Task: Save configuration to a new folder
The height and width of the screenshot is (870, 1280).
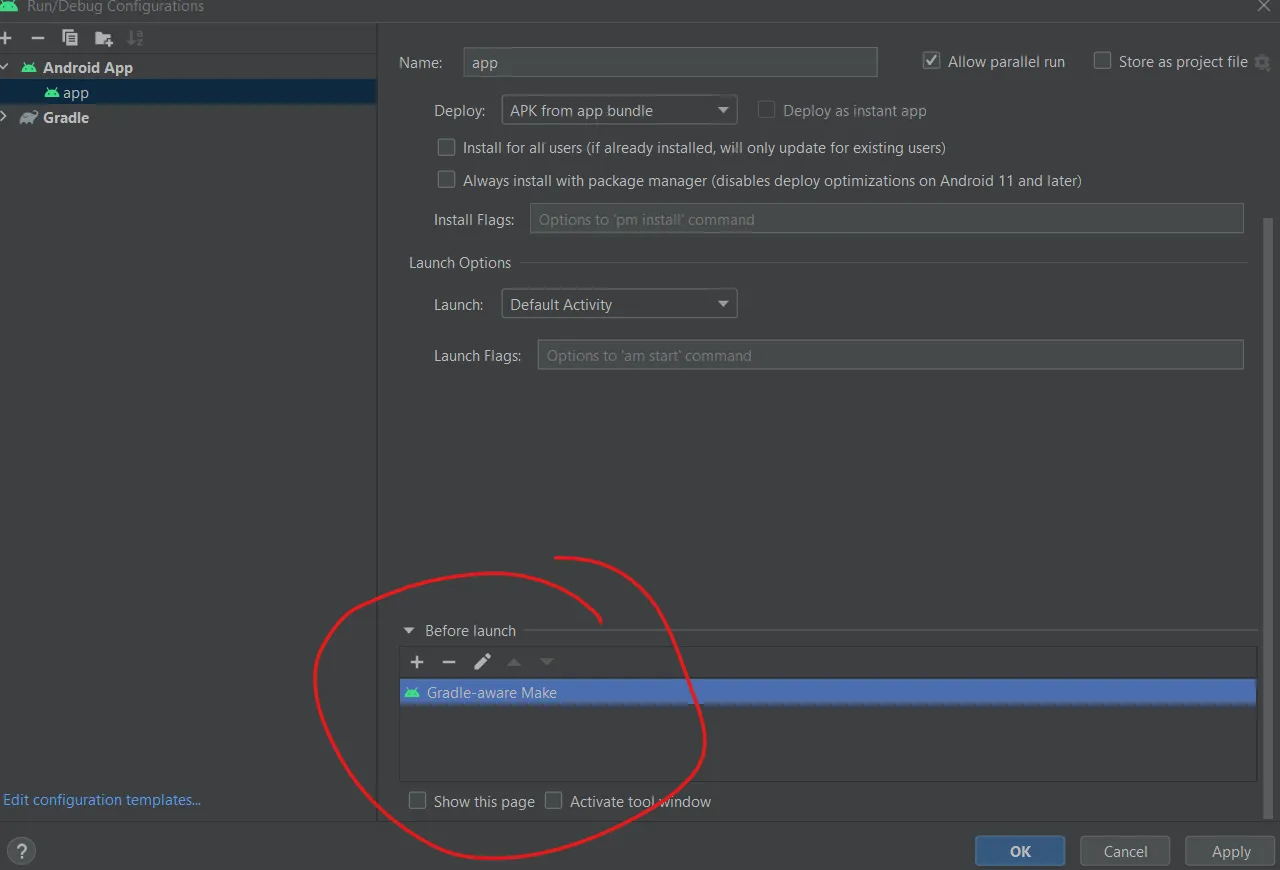Action: click(103, 38)
